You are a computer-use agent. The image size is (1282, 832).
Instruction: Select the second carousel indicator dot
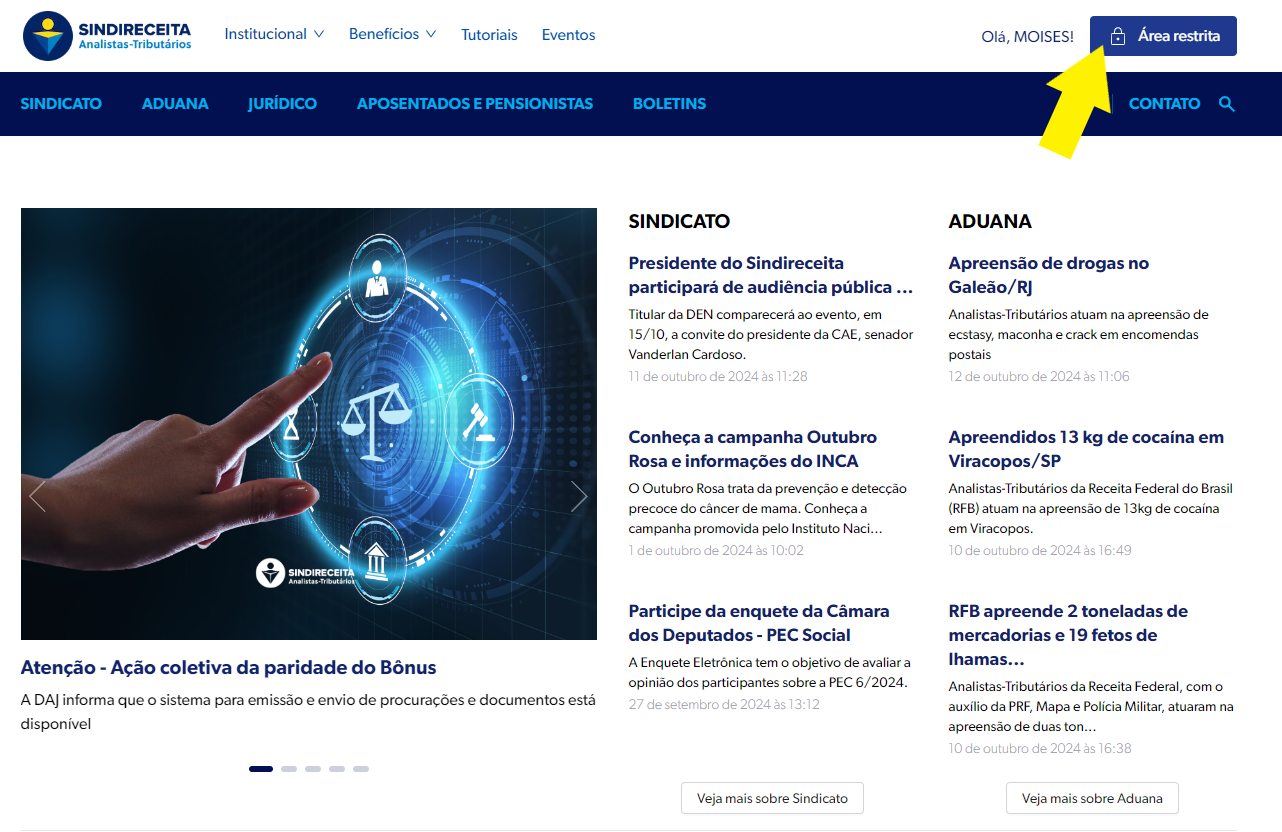click(289, 769)
